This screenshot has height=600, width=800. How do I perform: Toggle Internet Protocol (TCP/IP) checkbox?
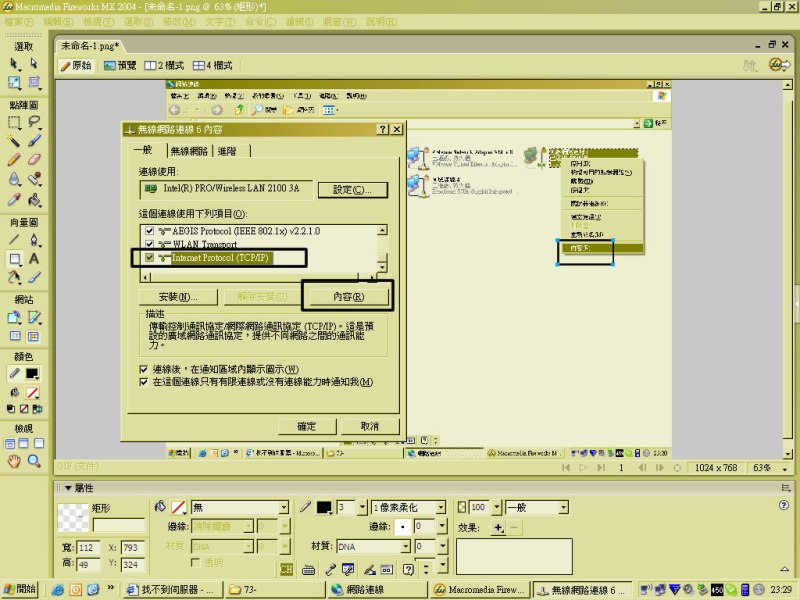[x=149, y=258]
